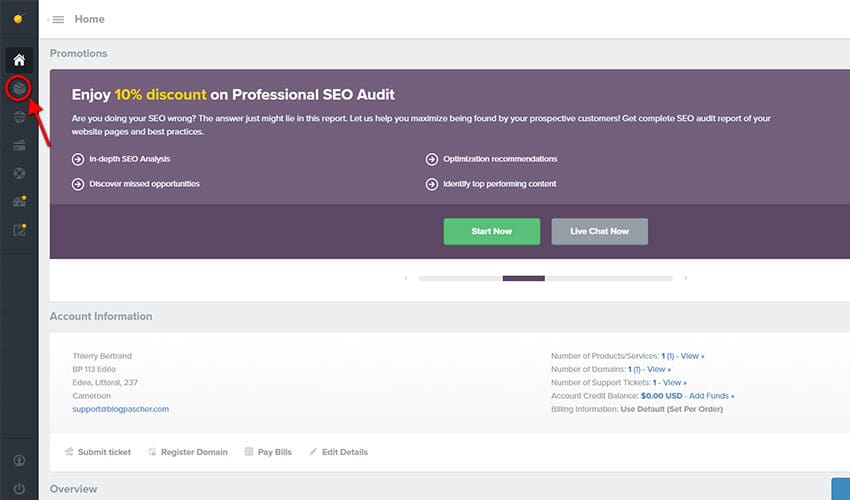The height and width of the screenshot is (500, 850).
Task: Click the Add Funds link
Action: pos(712,396)
